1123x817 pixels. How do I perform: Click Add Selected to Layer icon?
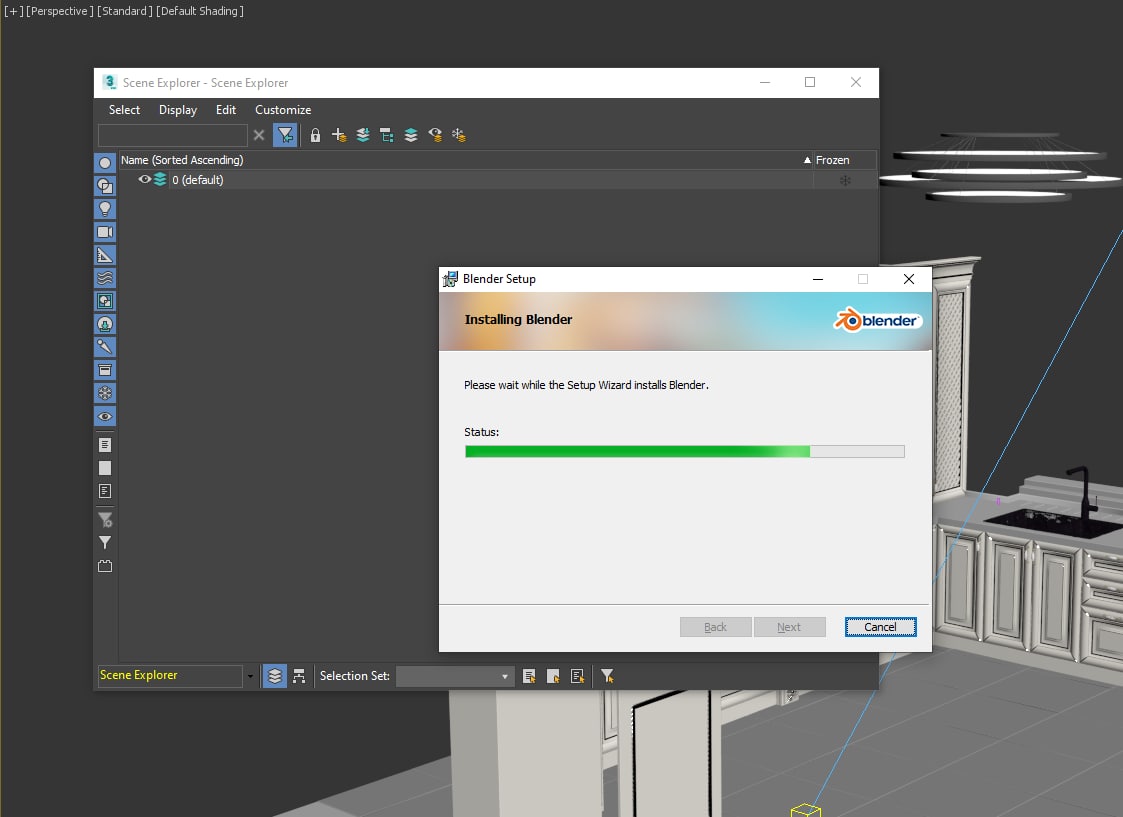point(363,135)
